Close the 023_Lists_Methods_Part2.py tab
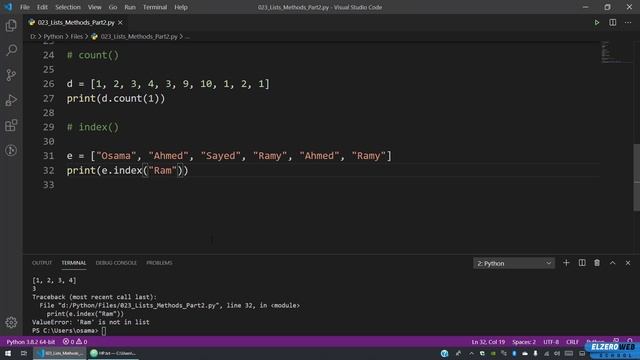 pyautogui.click(x=120, y=22)
